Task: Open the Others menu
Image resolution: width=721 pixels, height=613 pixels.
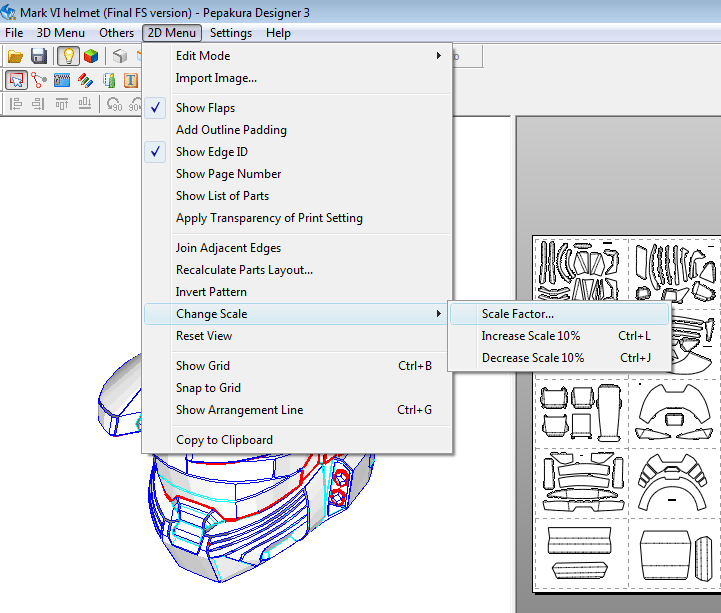Action: tap(116, 33)
